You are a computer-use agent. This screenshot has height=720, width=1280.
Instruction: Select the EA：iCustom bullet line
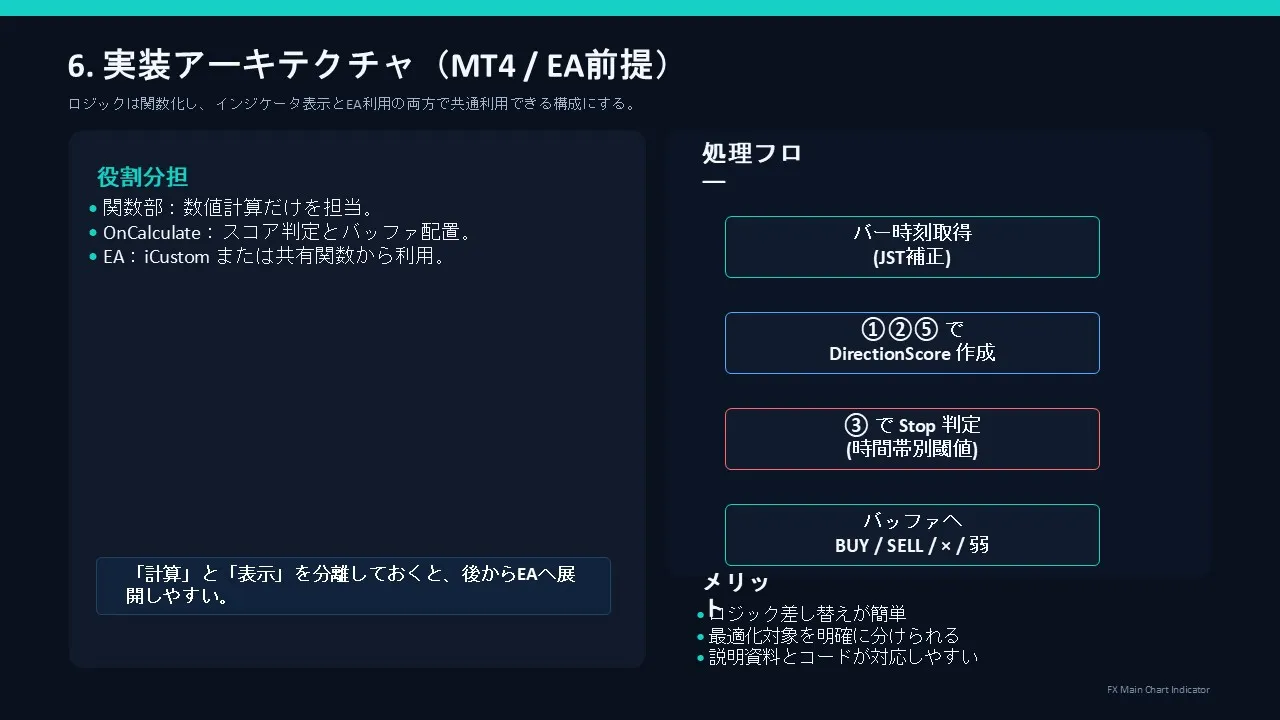pos(273,257)
